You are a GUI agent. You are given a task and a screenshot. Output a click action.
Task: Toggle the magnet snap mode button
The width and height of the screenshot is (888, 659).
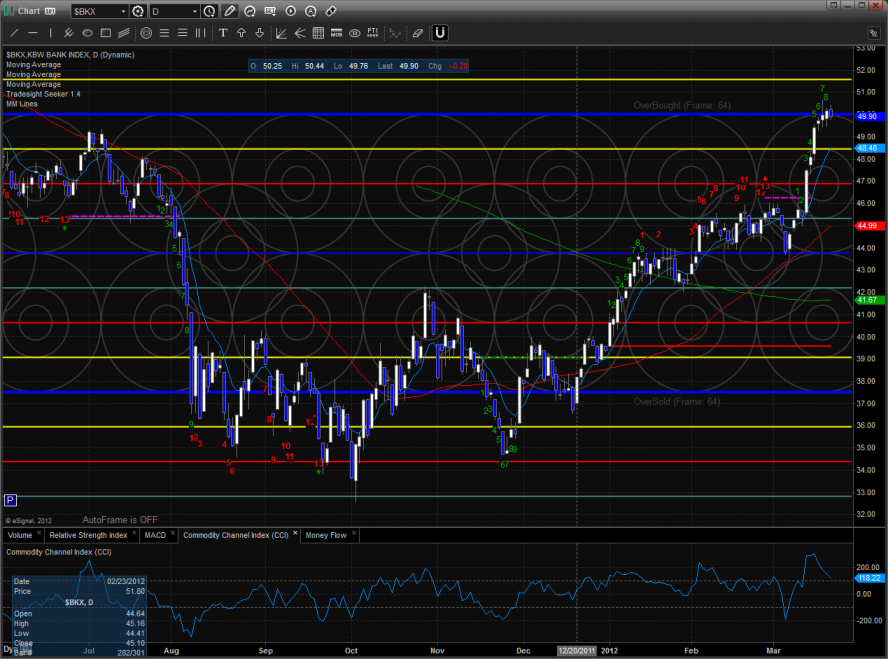pyautogui.click(x=440, y=32)
